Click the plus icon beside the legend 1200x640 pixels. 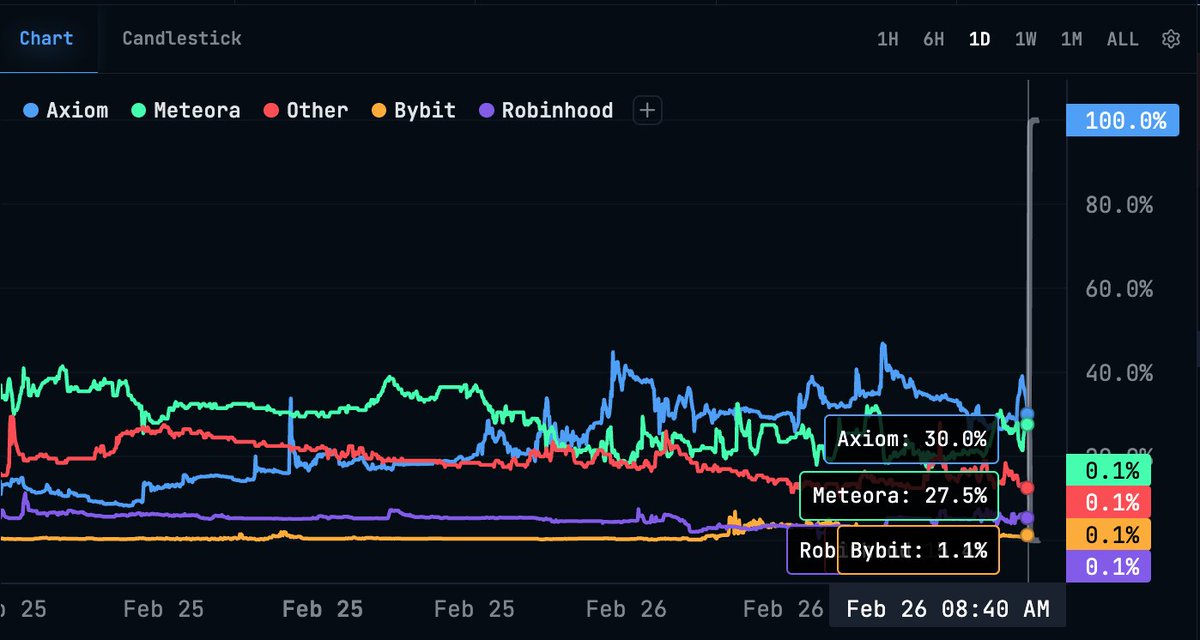coord(646,110)
